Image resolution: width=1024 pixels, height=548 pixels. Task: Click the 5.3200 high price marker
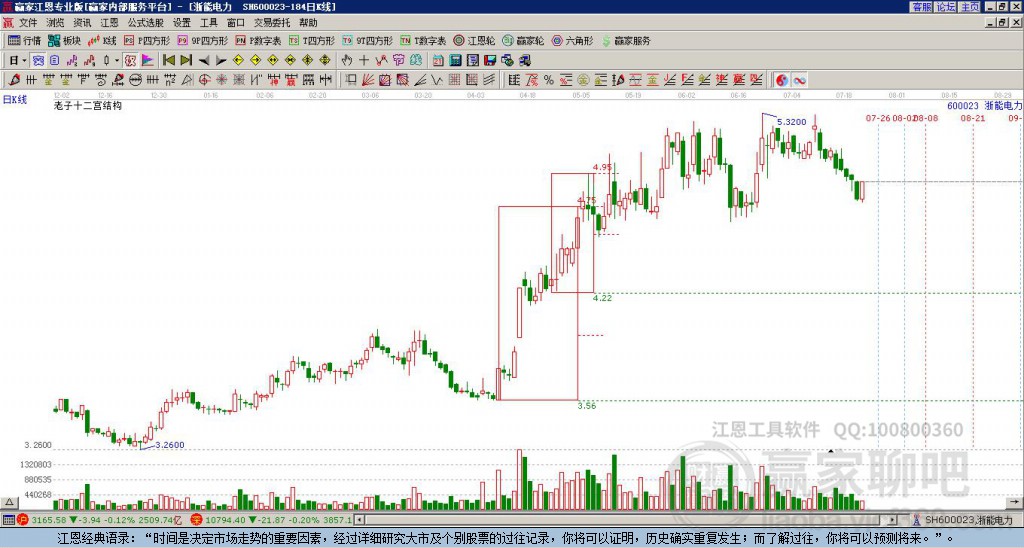pos(792,122)
